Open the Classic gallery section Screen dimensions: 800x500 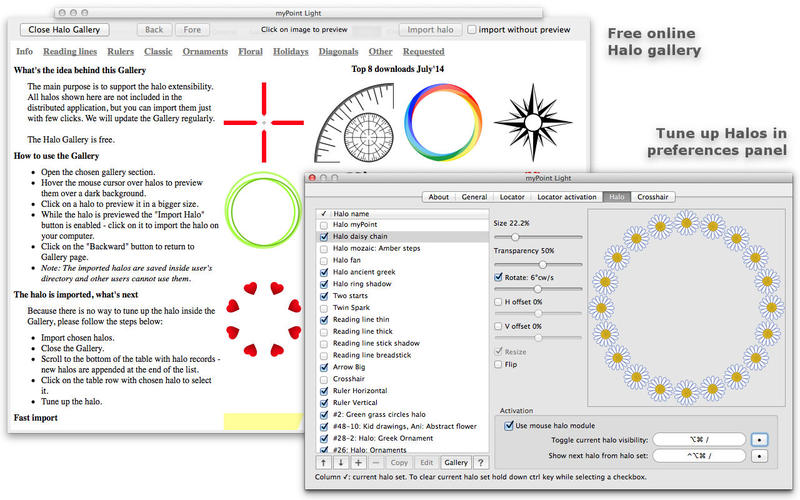[x=158, y=52]
